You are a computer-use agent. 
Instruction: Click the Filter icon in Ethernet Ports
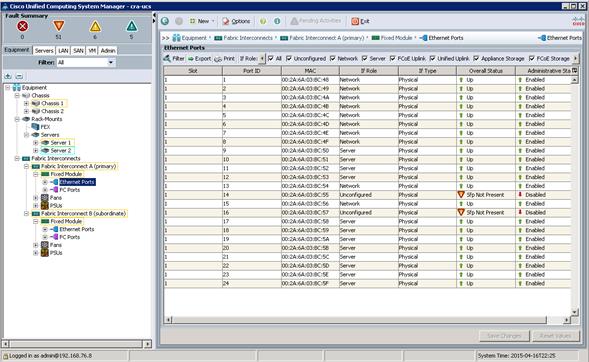tap(174, 59)
